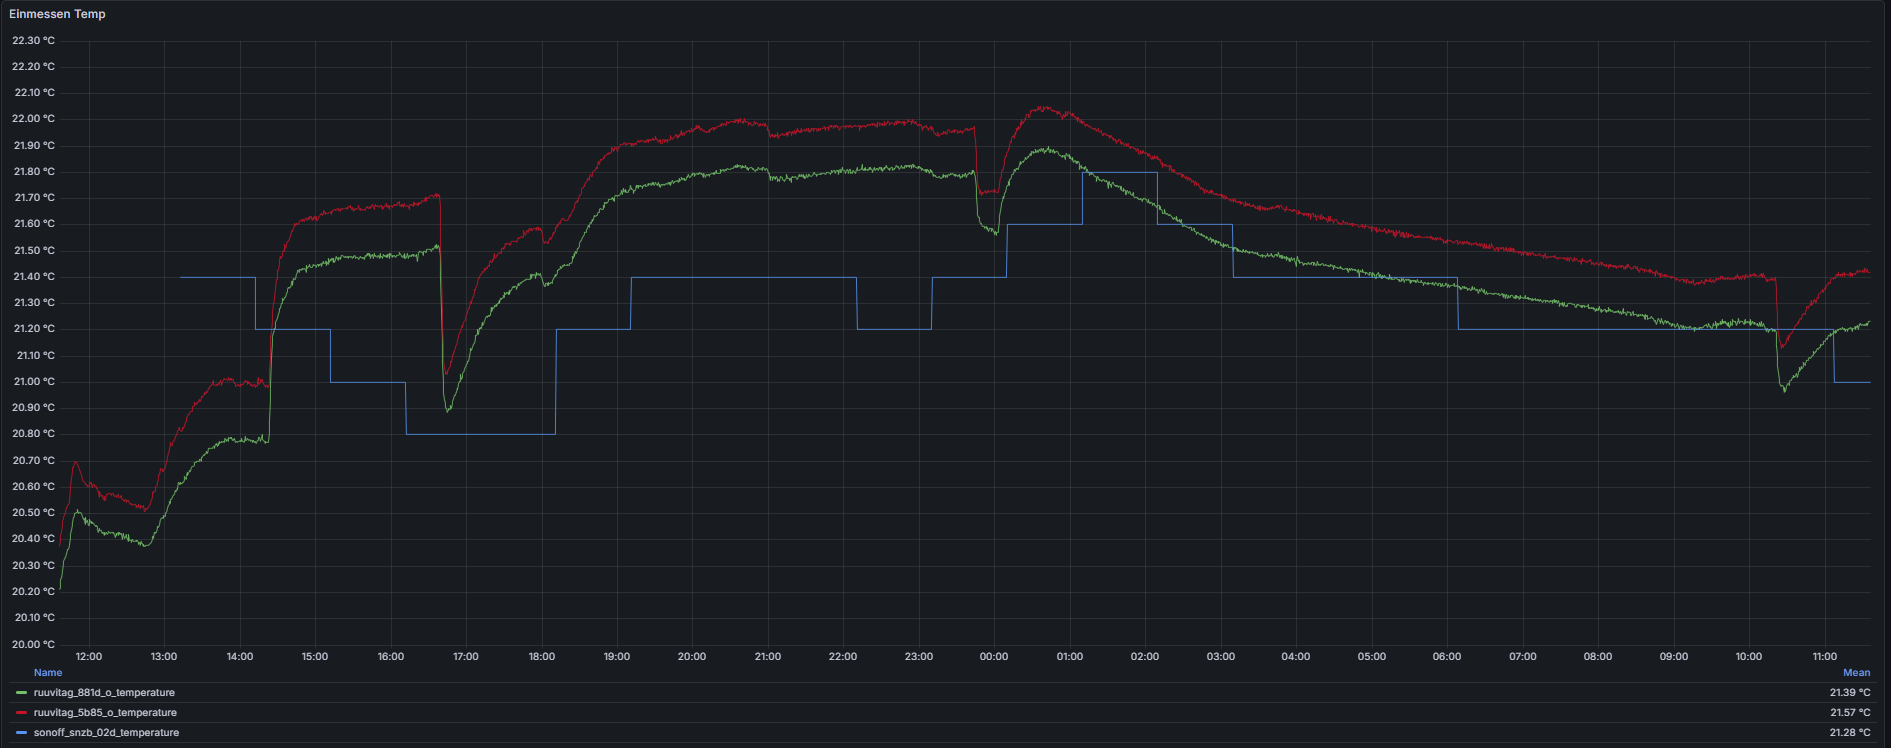Click the 20.00 °C y-axis label

click(34, 644)
